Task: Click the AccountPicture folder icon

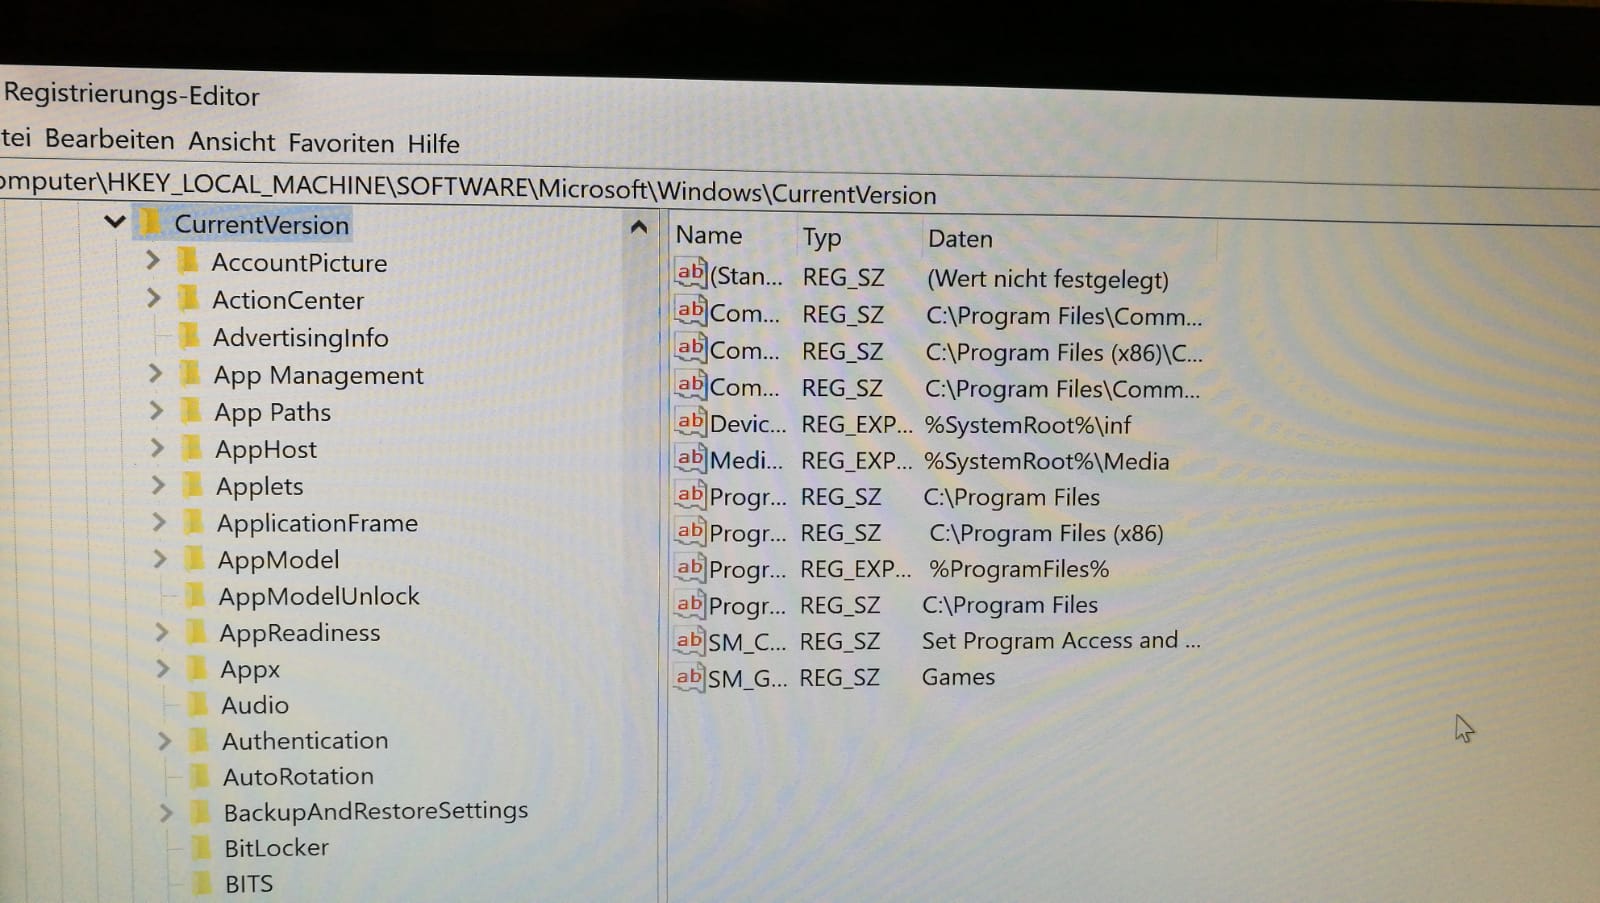Action: pyautogui.click(x=187, y=261)
